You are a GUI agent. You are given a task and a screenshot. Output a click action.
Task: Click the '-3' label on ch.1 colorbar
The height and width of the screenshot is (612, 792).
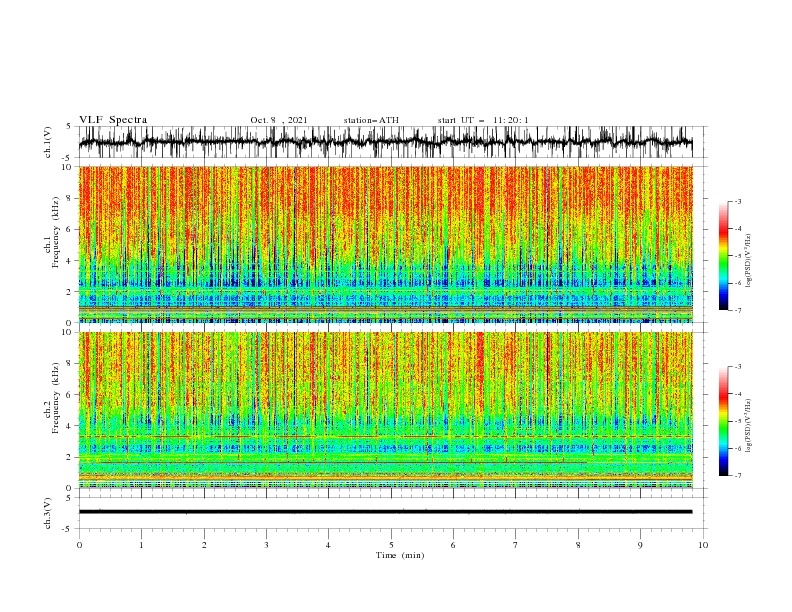point(737,201)
